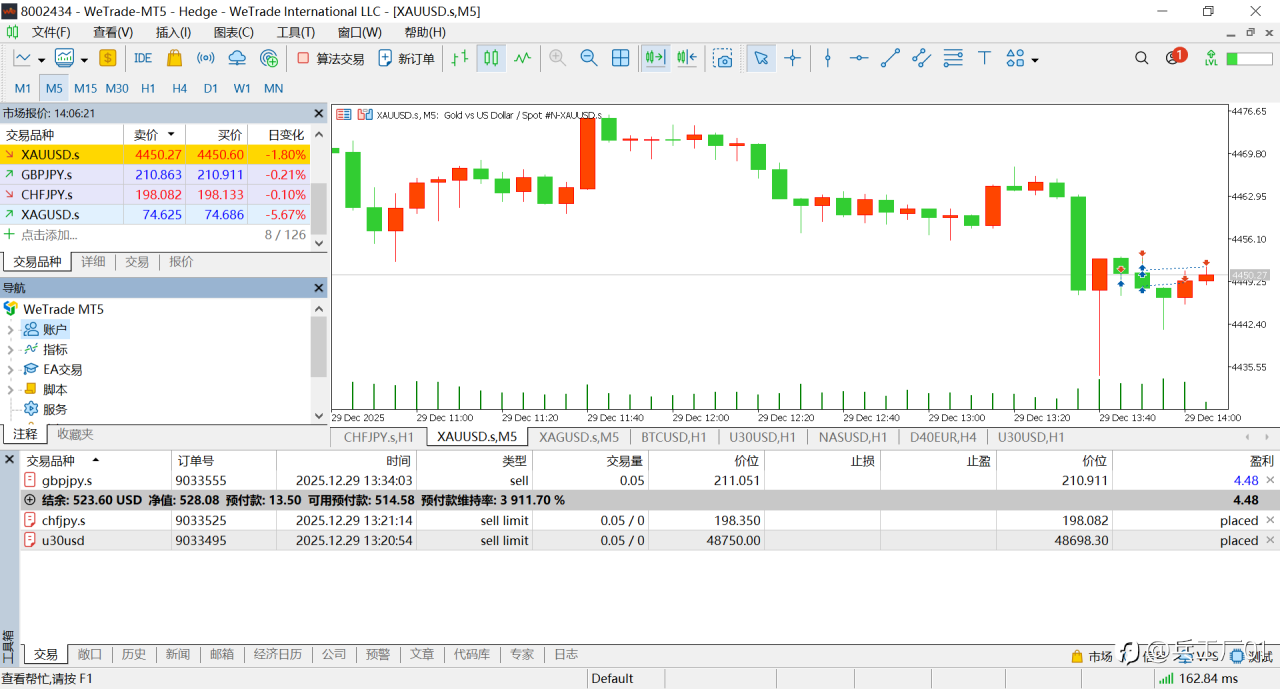Select the H1 timeframe
Image resolution: width=1280 pixels, height=689 pixels.
pyautogui.click(x=148, y=88)
